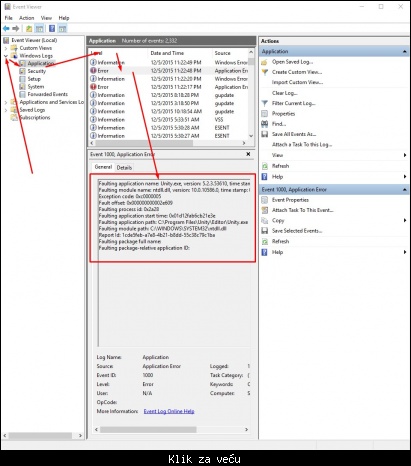Viewport: 411px width, 466px height.
Task: Select the Security log
Action: 36,71
